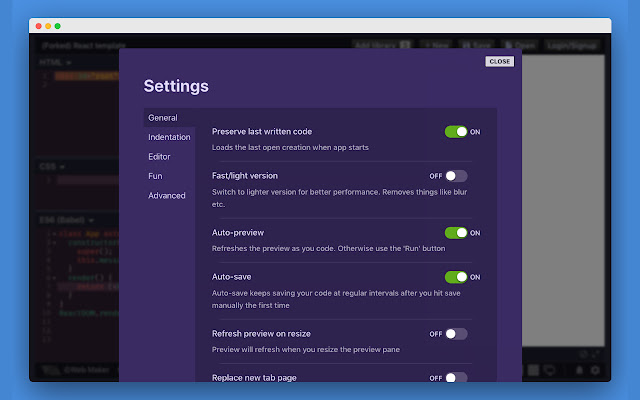This screenshot has height=400, width=640.
Task: Close the Settings dialog with CLOSE button
Action: 500,61
